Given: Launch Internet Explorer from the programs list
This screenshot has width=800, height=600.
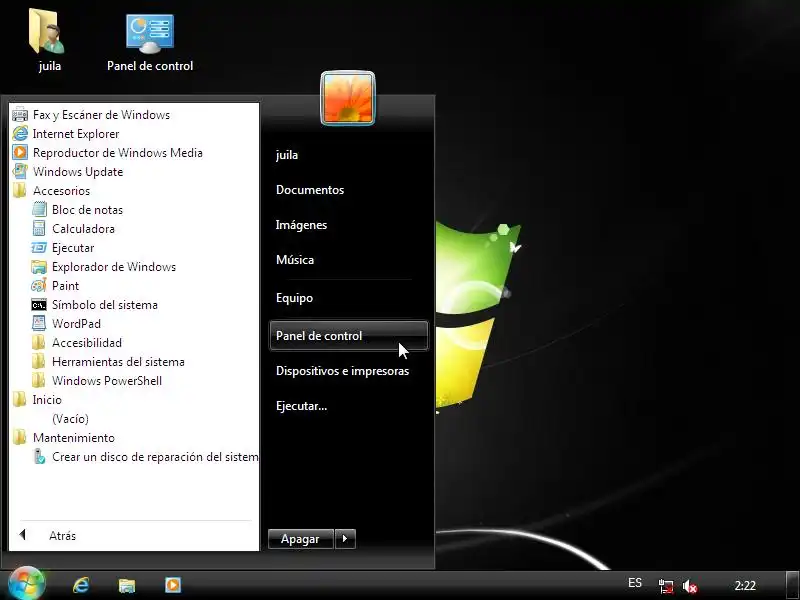Looking at the screenshot, I should [76, 134].
